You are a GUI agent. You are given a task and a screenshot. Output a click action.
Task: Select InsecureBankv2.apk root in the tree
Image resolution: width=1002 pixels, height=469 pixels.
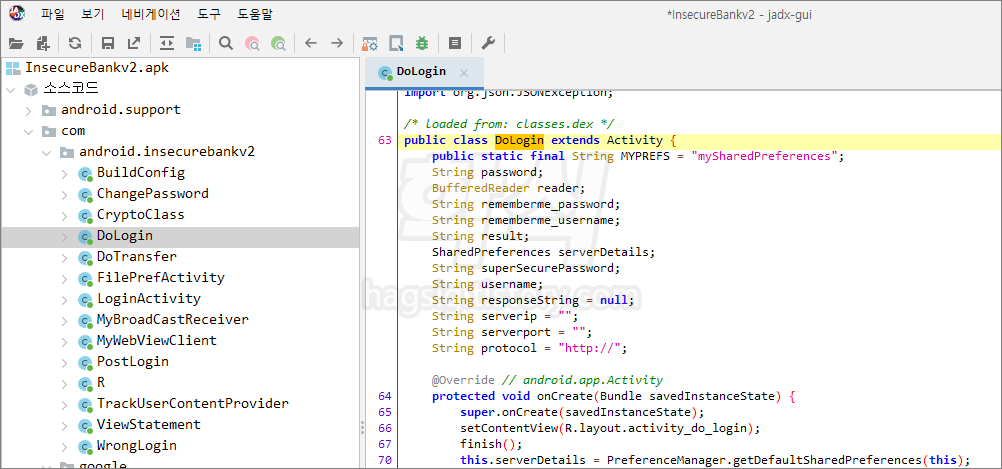(97, 68)
